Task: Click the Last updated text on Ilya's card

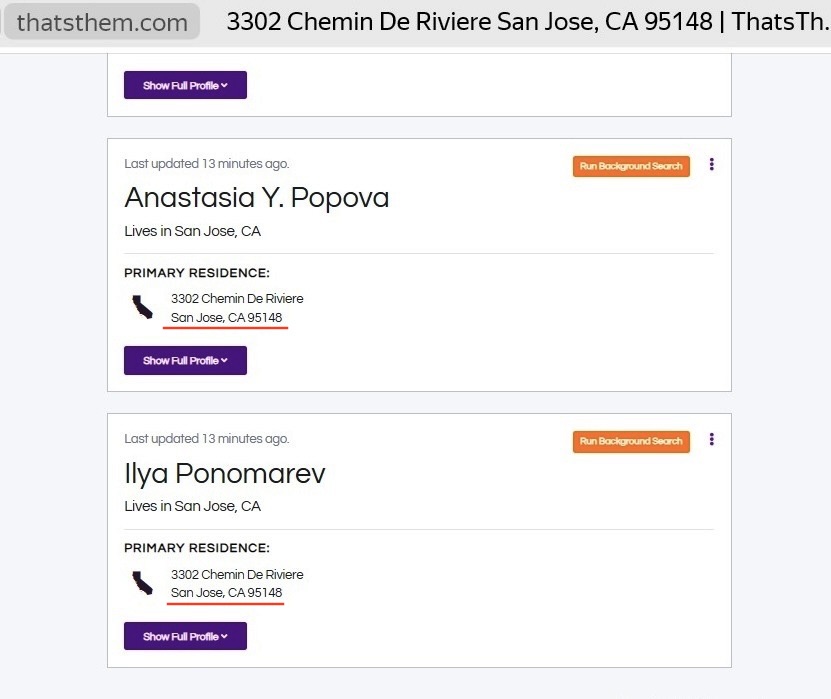Action: pyautogui.click(x=206, y=439)
